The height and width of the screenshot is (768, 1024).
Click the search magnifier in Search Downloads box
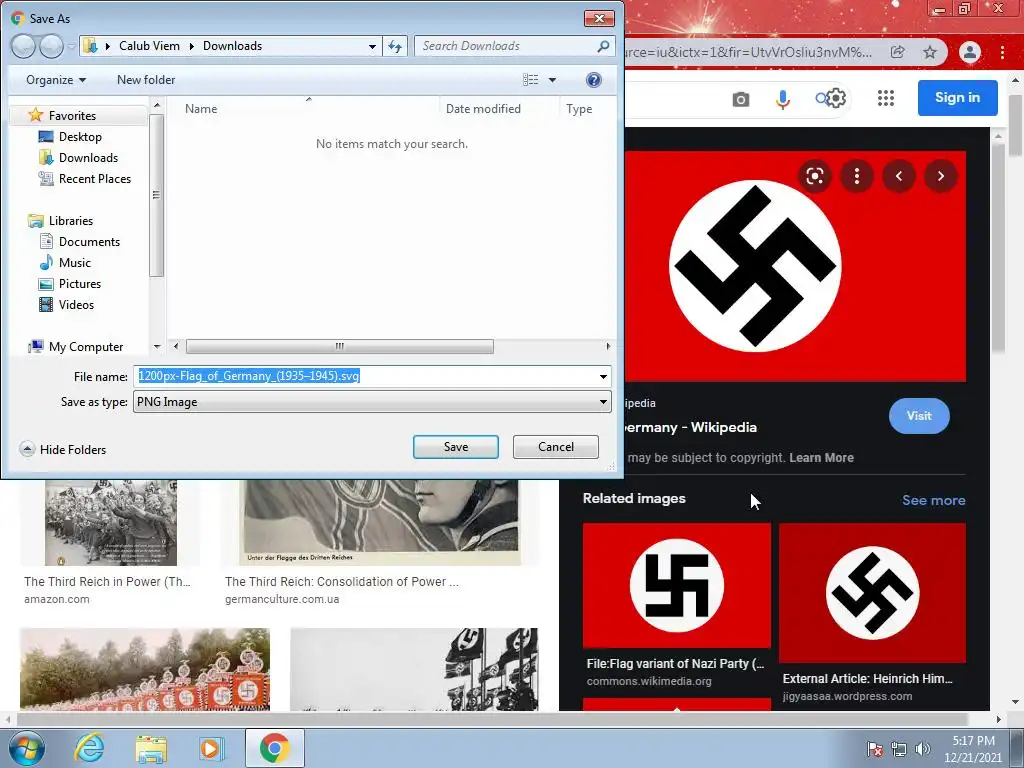603,46
